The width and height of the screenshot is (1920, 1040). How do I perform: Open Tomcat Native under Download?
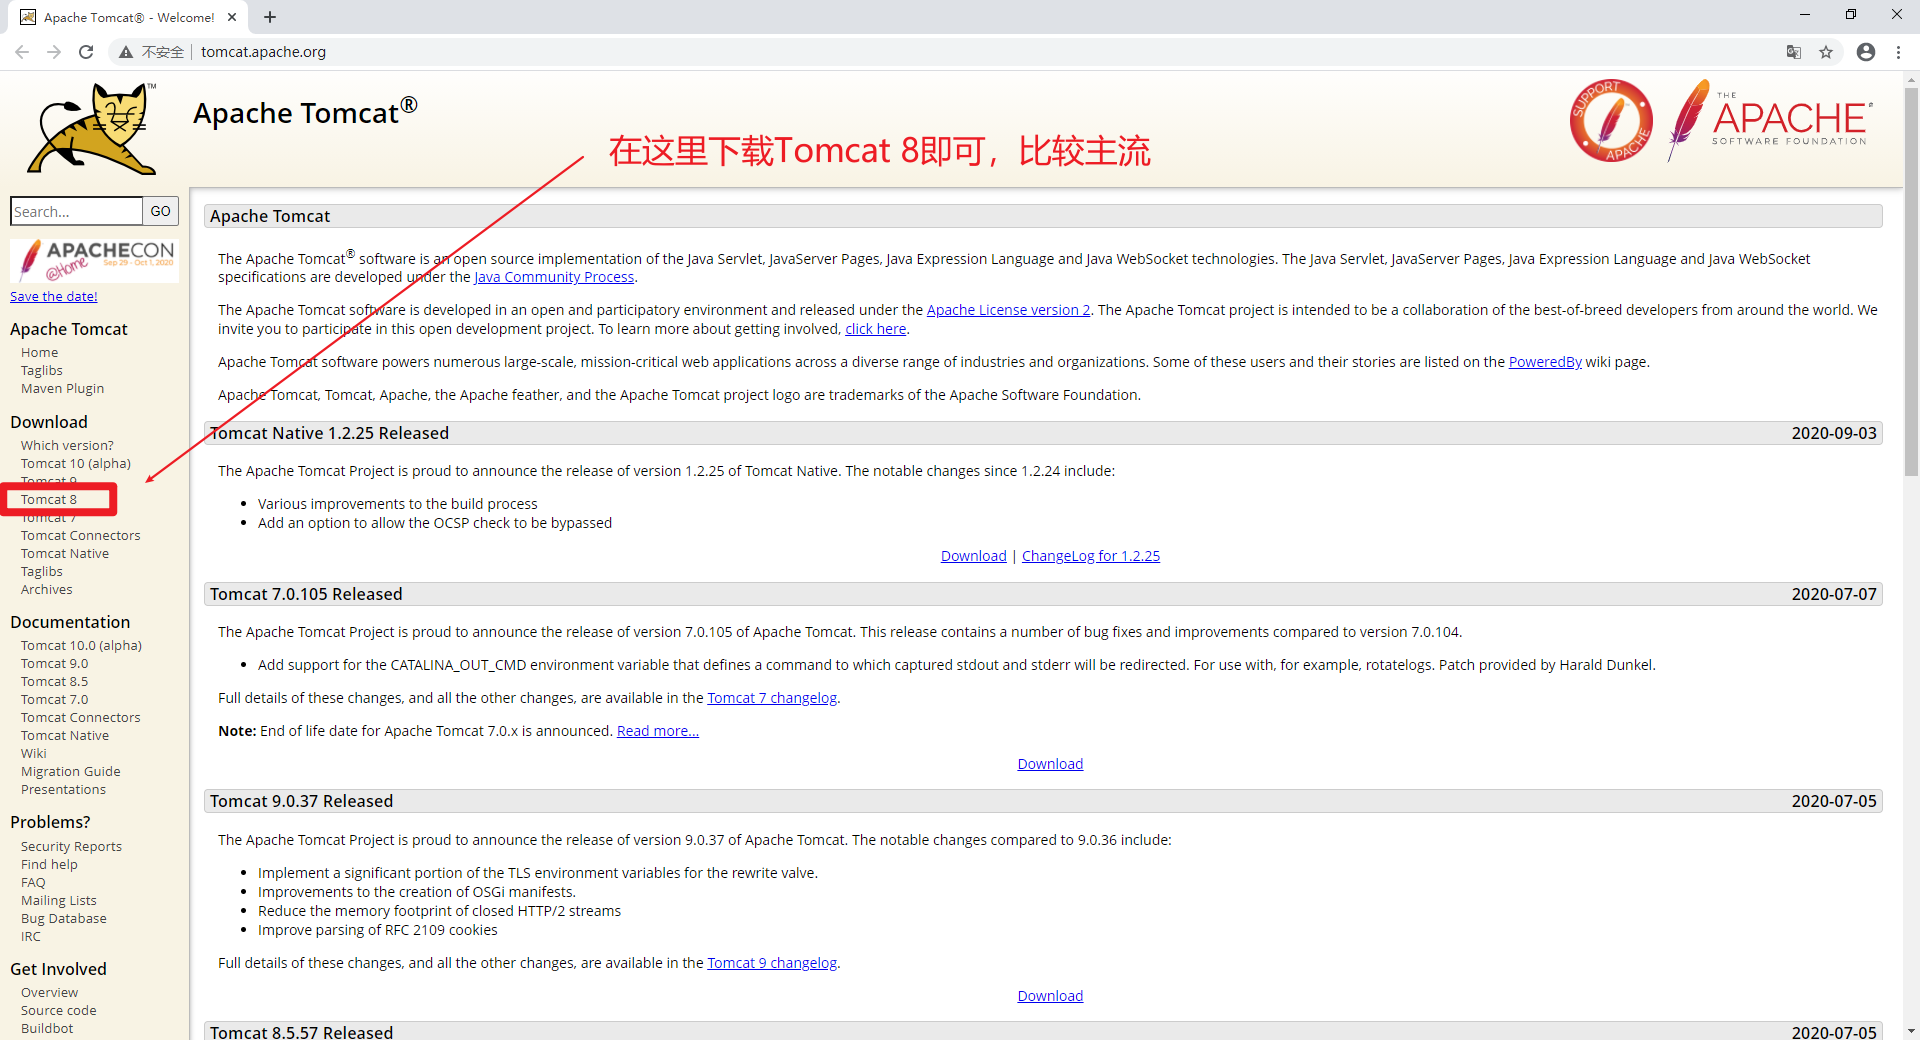(65, 553)
